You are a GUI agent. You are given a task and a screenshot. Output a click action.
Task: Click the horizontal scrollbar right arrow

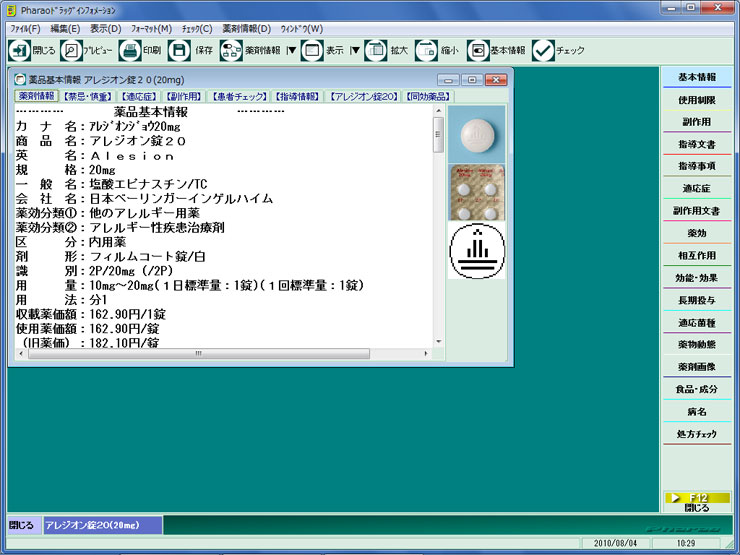point(426,353)
